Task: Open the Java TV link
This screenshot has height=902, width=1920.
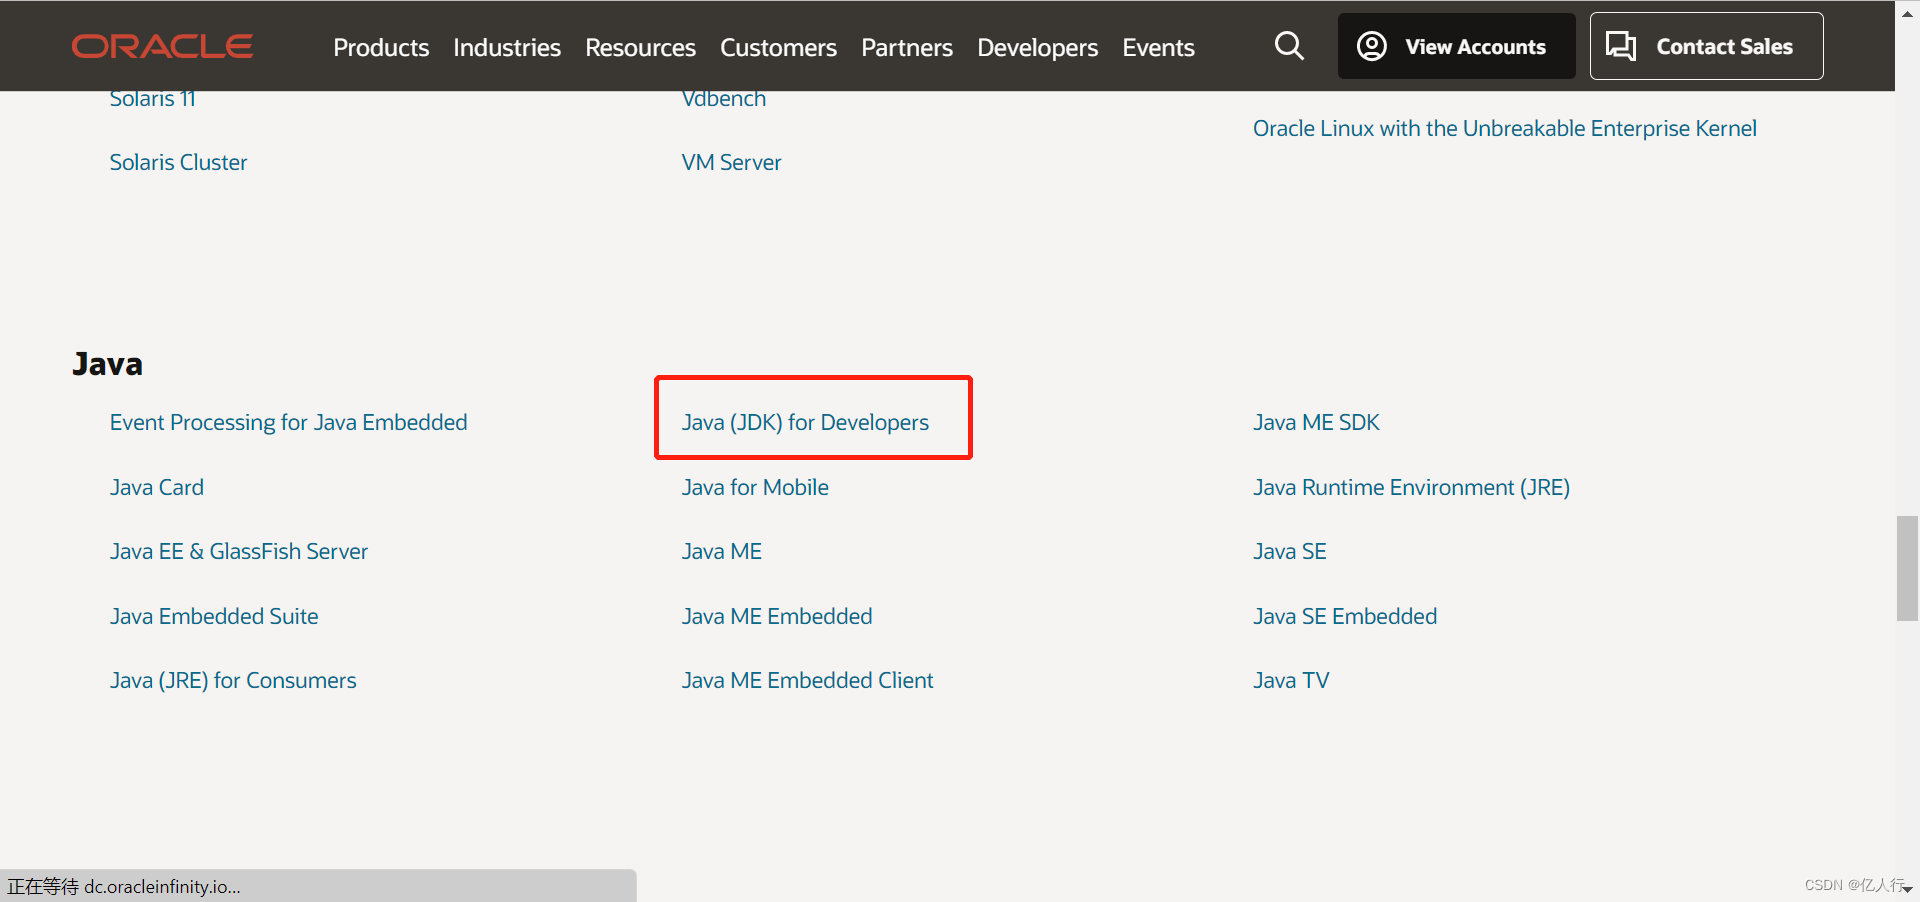Action: point(1291,680)
